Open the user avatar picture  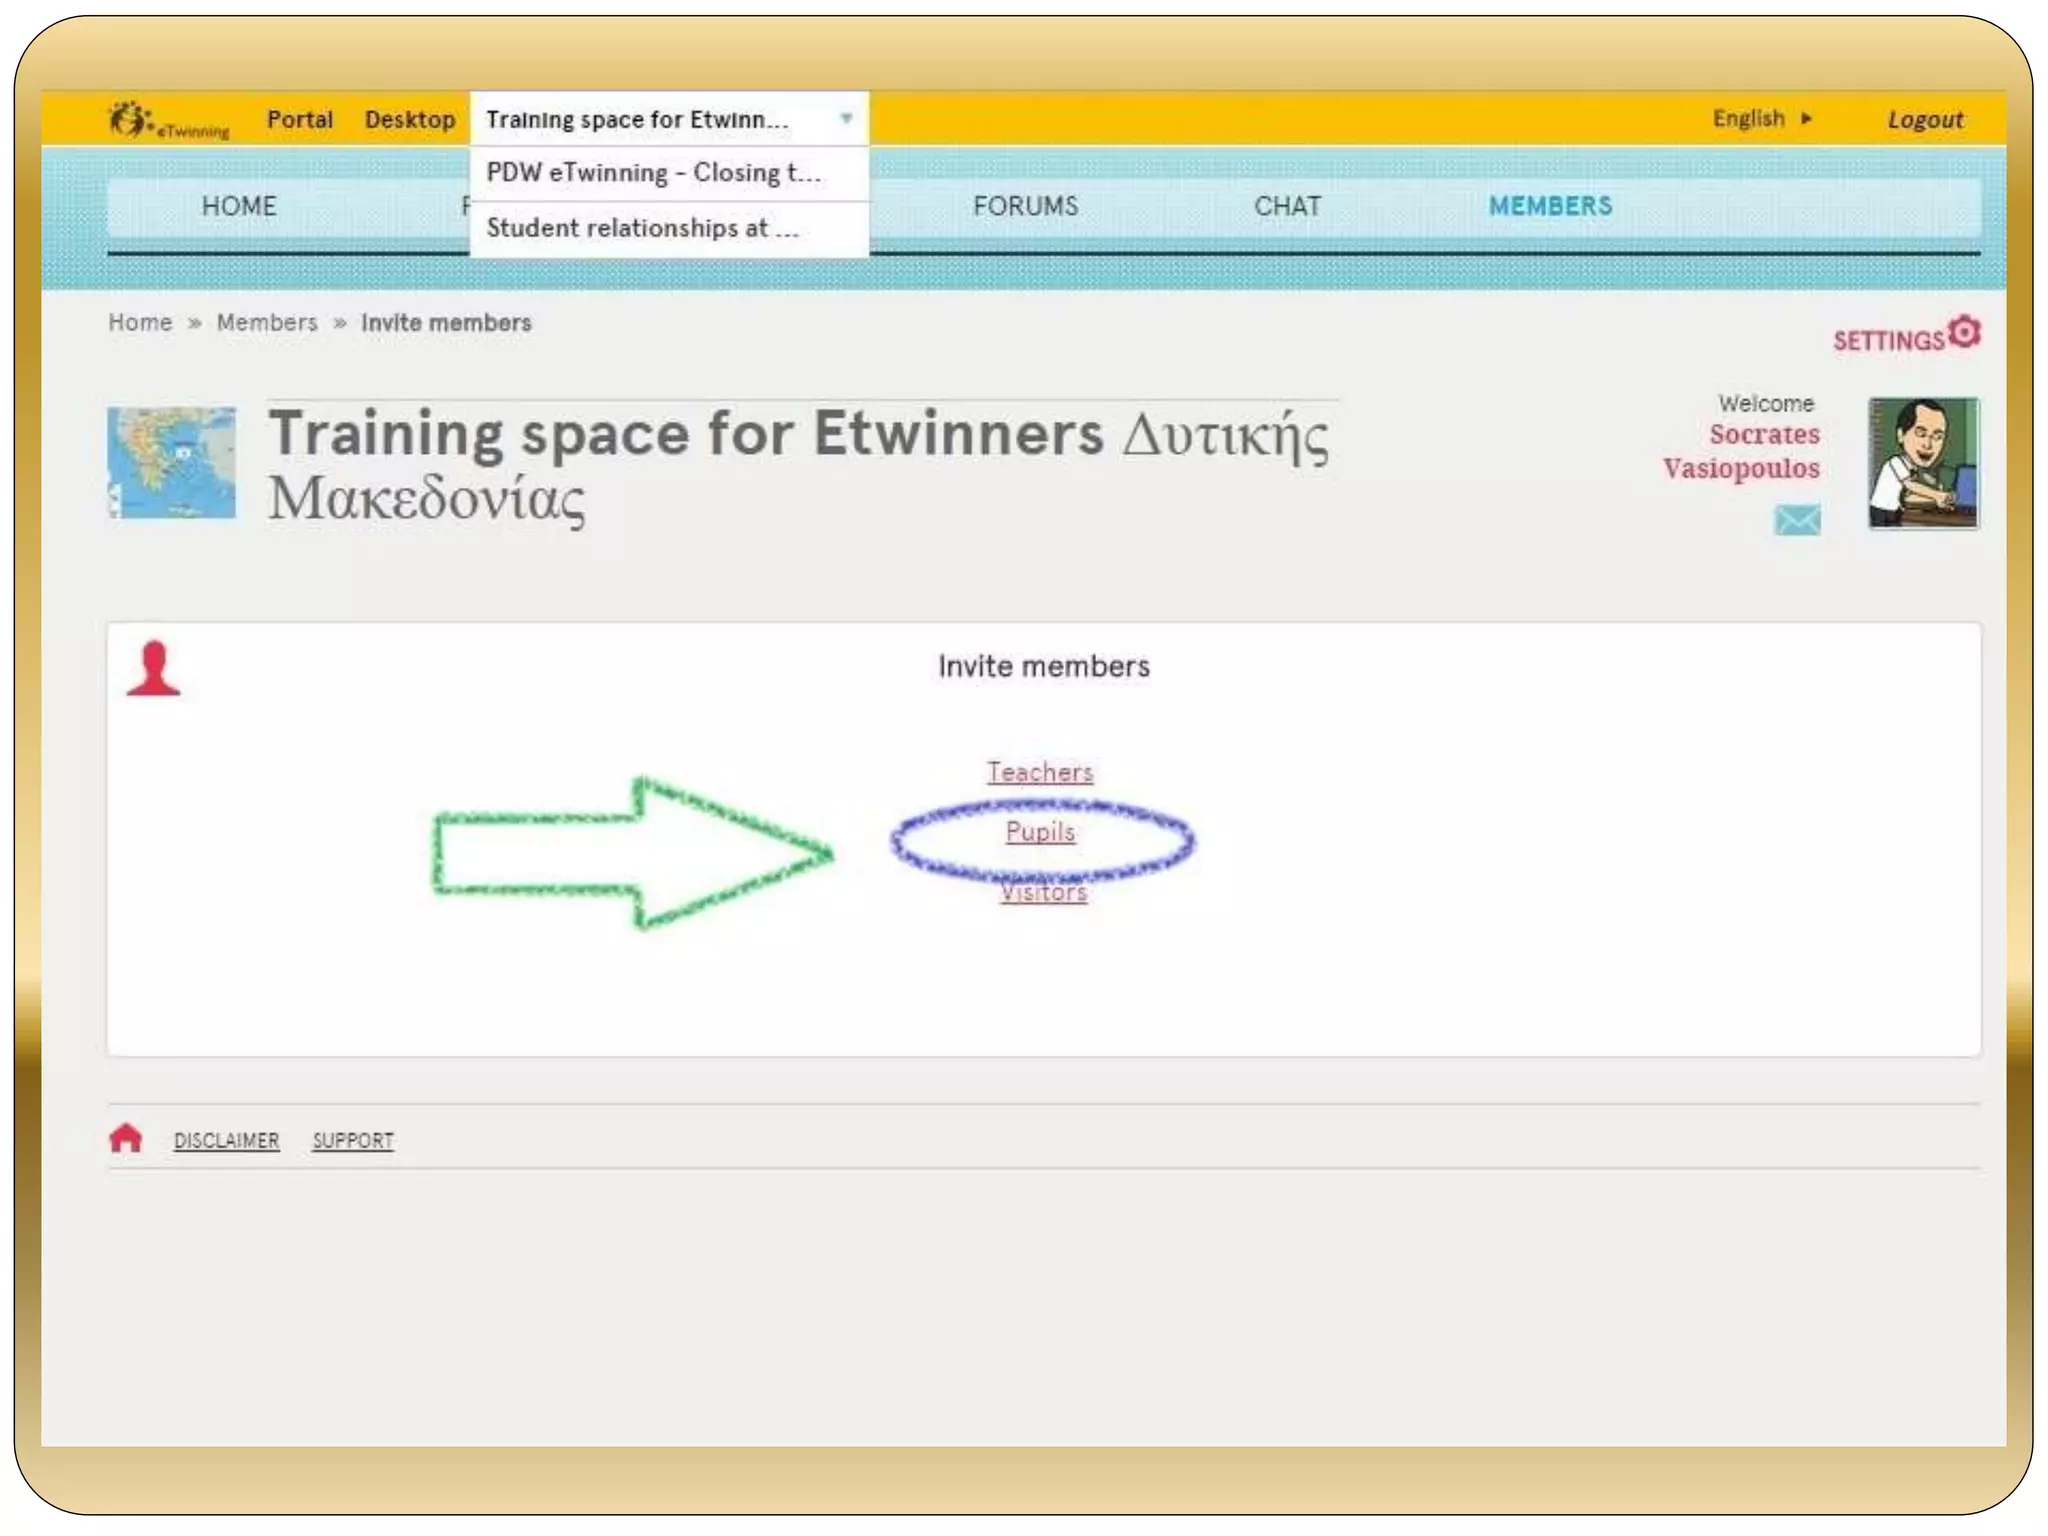coord(1923,463)
